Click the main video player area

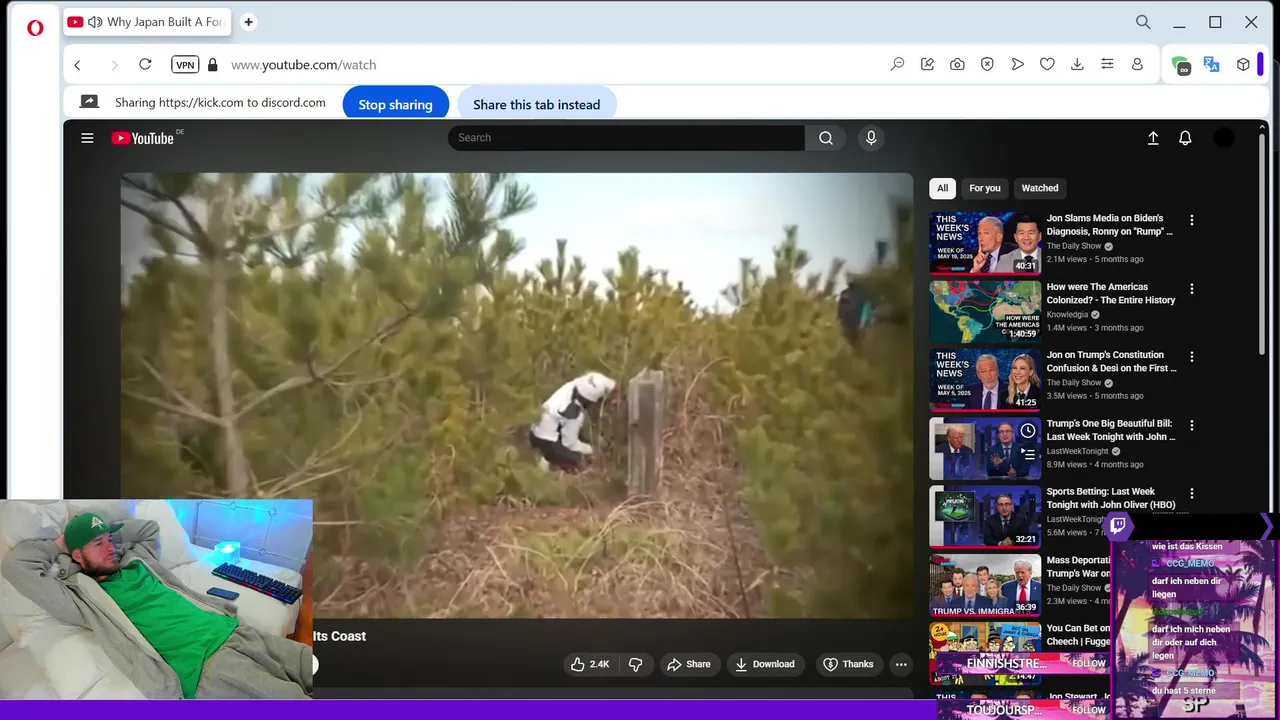point(517,395)
